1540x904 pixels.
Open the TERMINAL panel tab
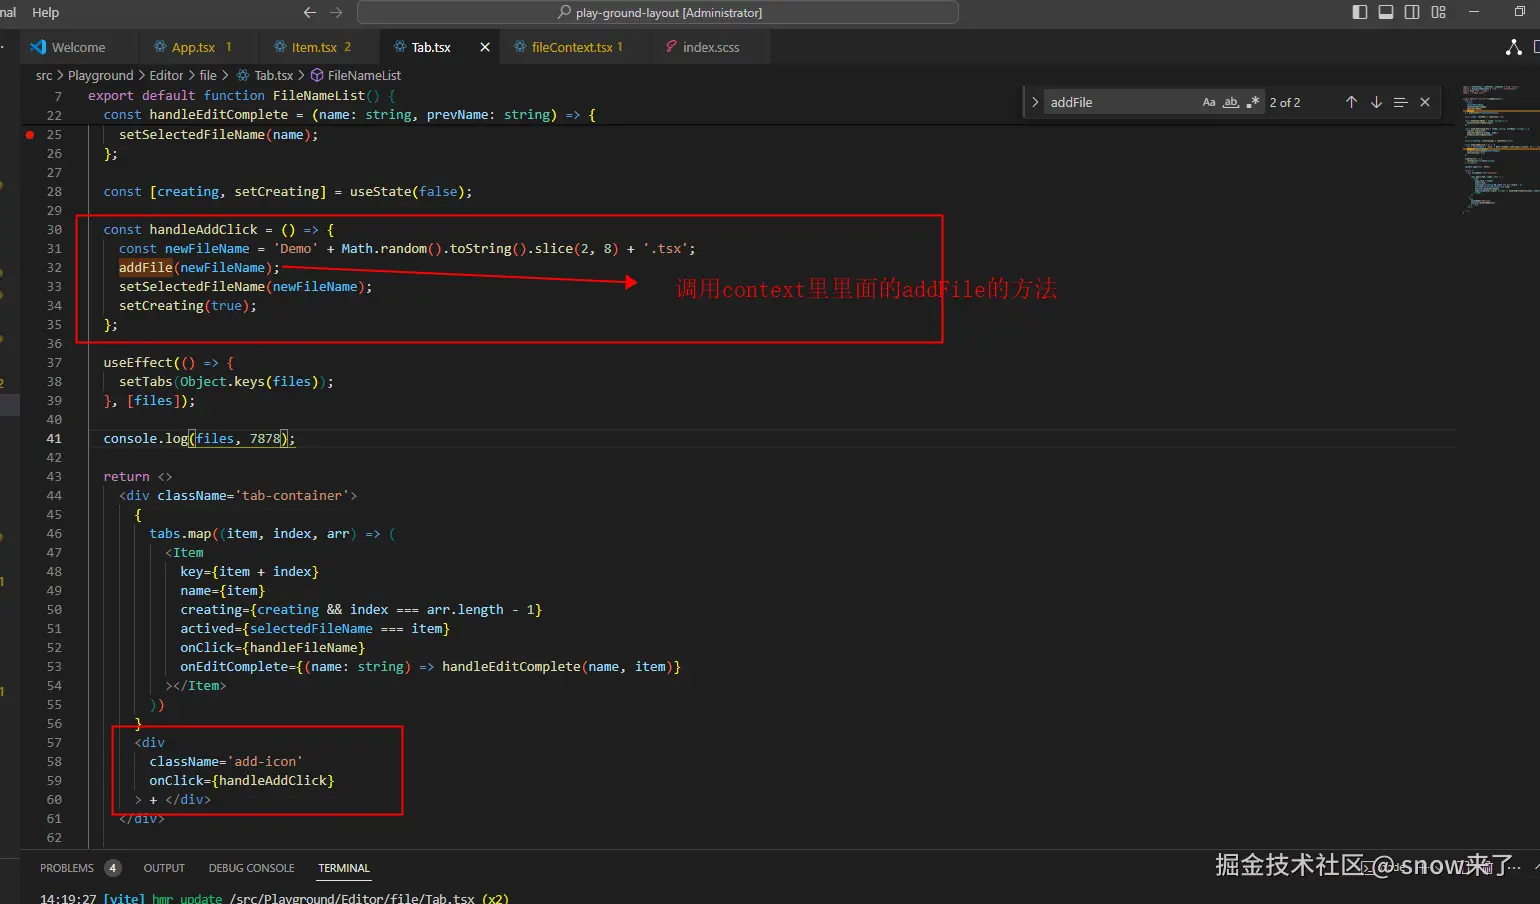[x=344, y=868]
